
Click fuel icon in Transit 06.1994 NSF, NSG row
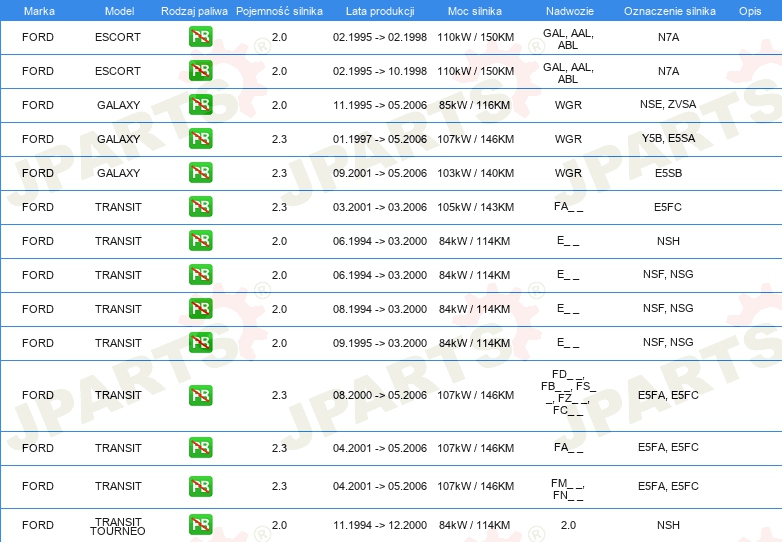click(x=200, y=275)
